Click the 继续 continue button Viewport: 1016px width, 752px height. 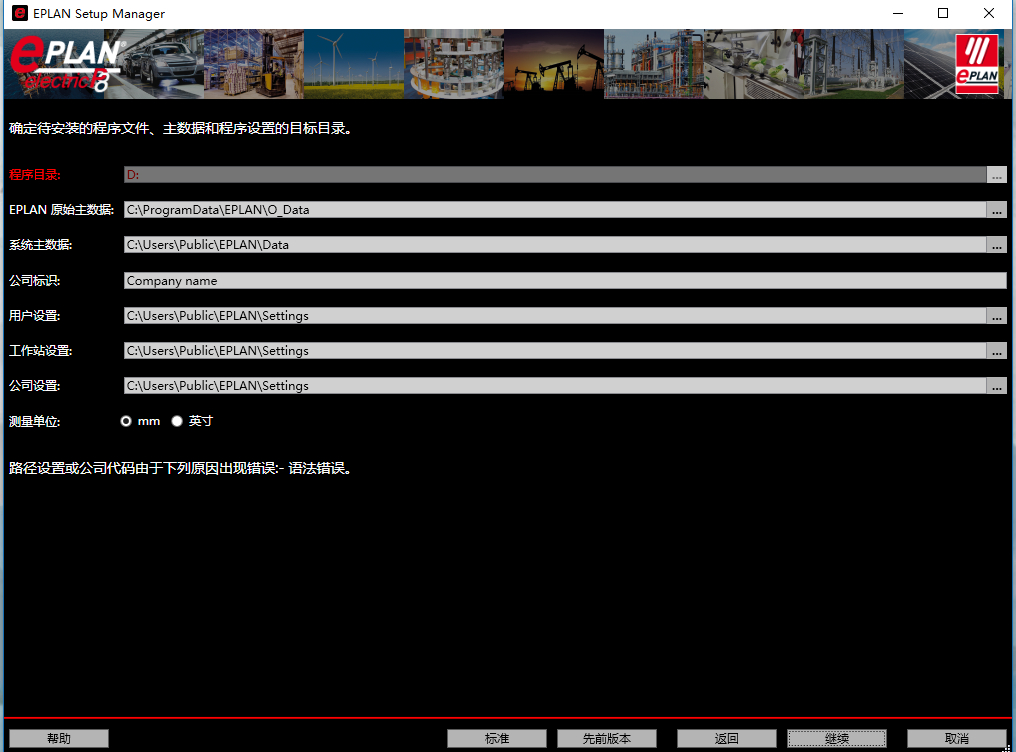click(x=837, y=738)
